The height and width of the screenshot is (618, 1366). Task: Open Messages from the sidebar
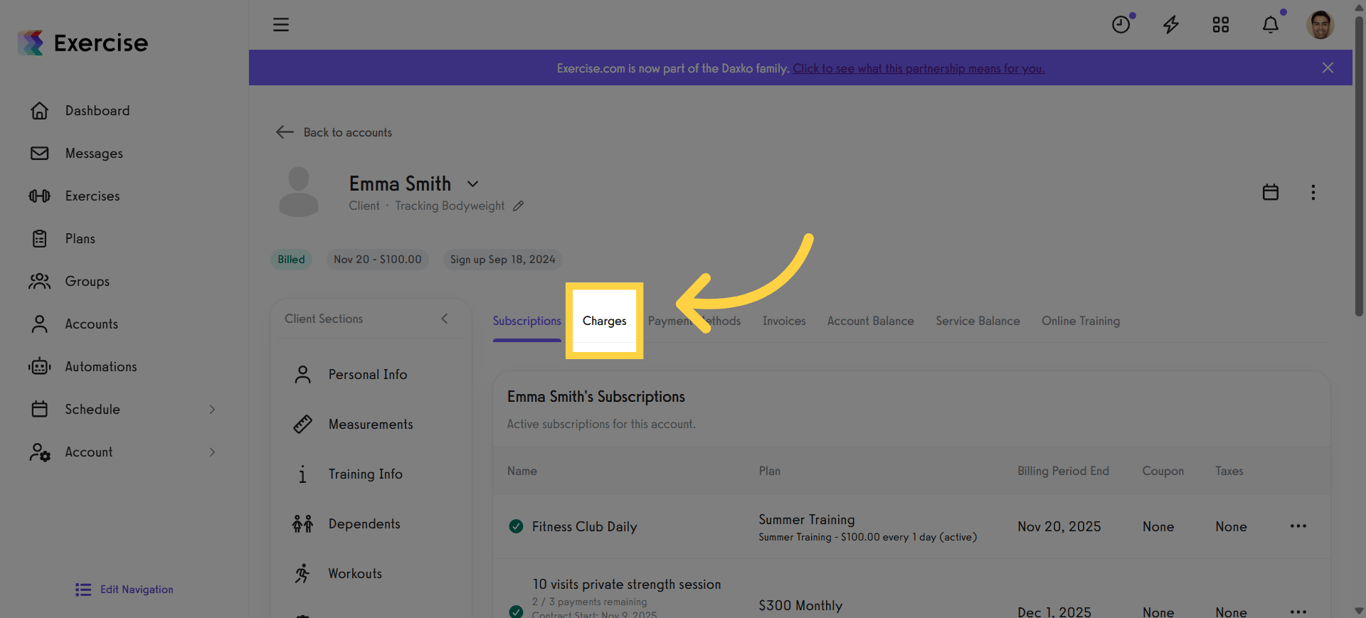pyautogui.click(x=93, y=153)
